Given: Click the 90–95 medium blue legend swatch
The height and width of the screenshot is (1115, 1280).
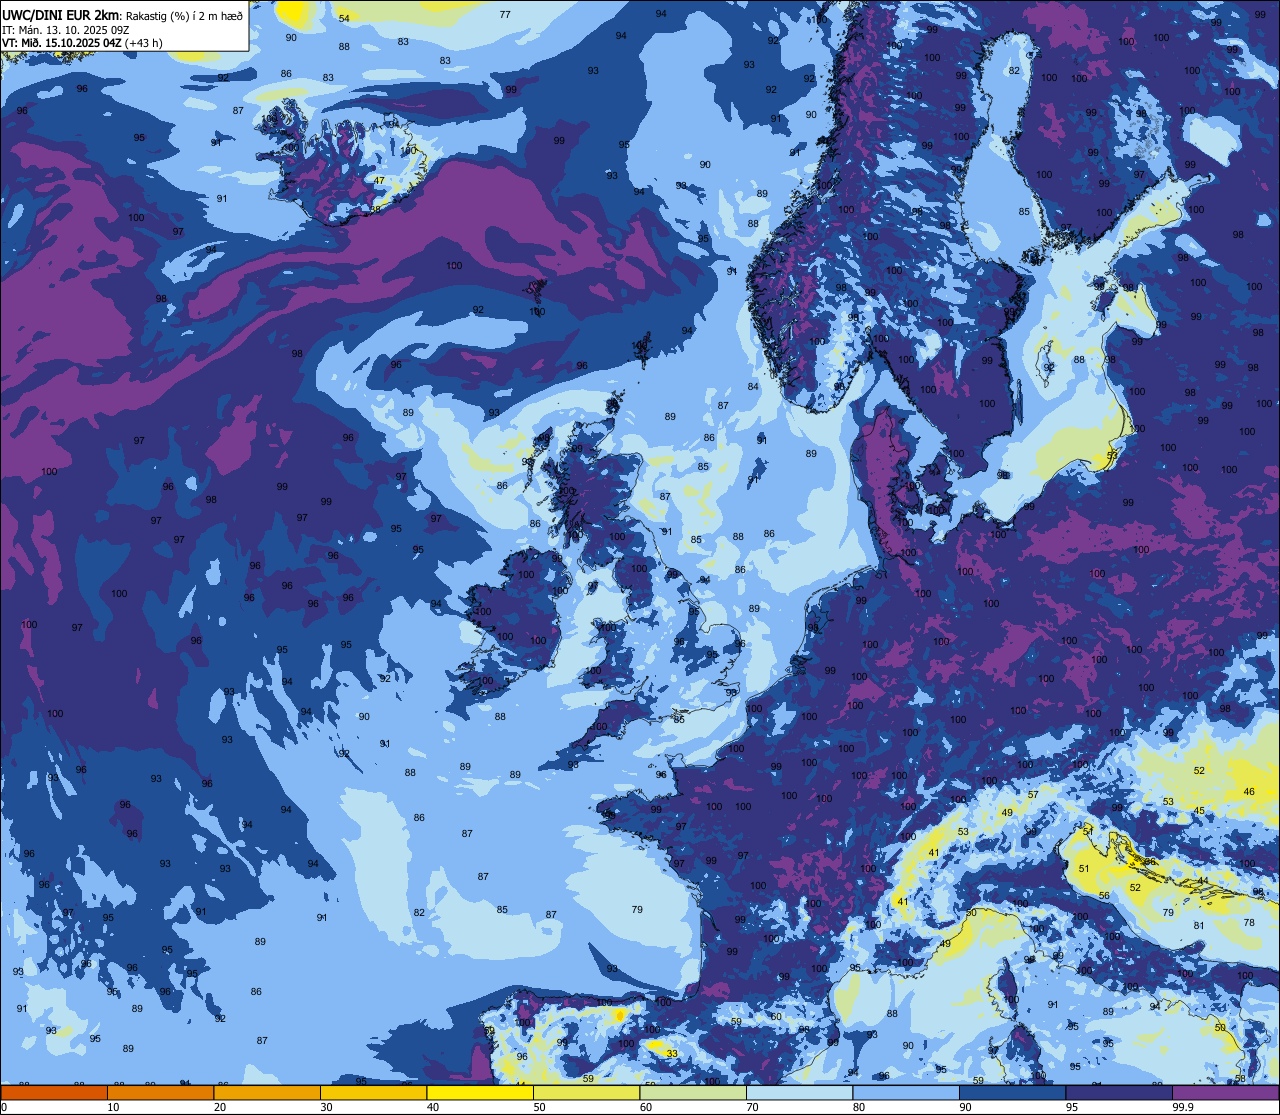Looking at the screenshot, I should coord(1012,1092).
